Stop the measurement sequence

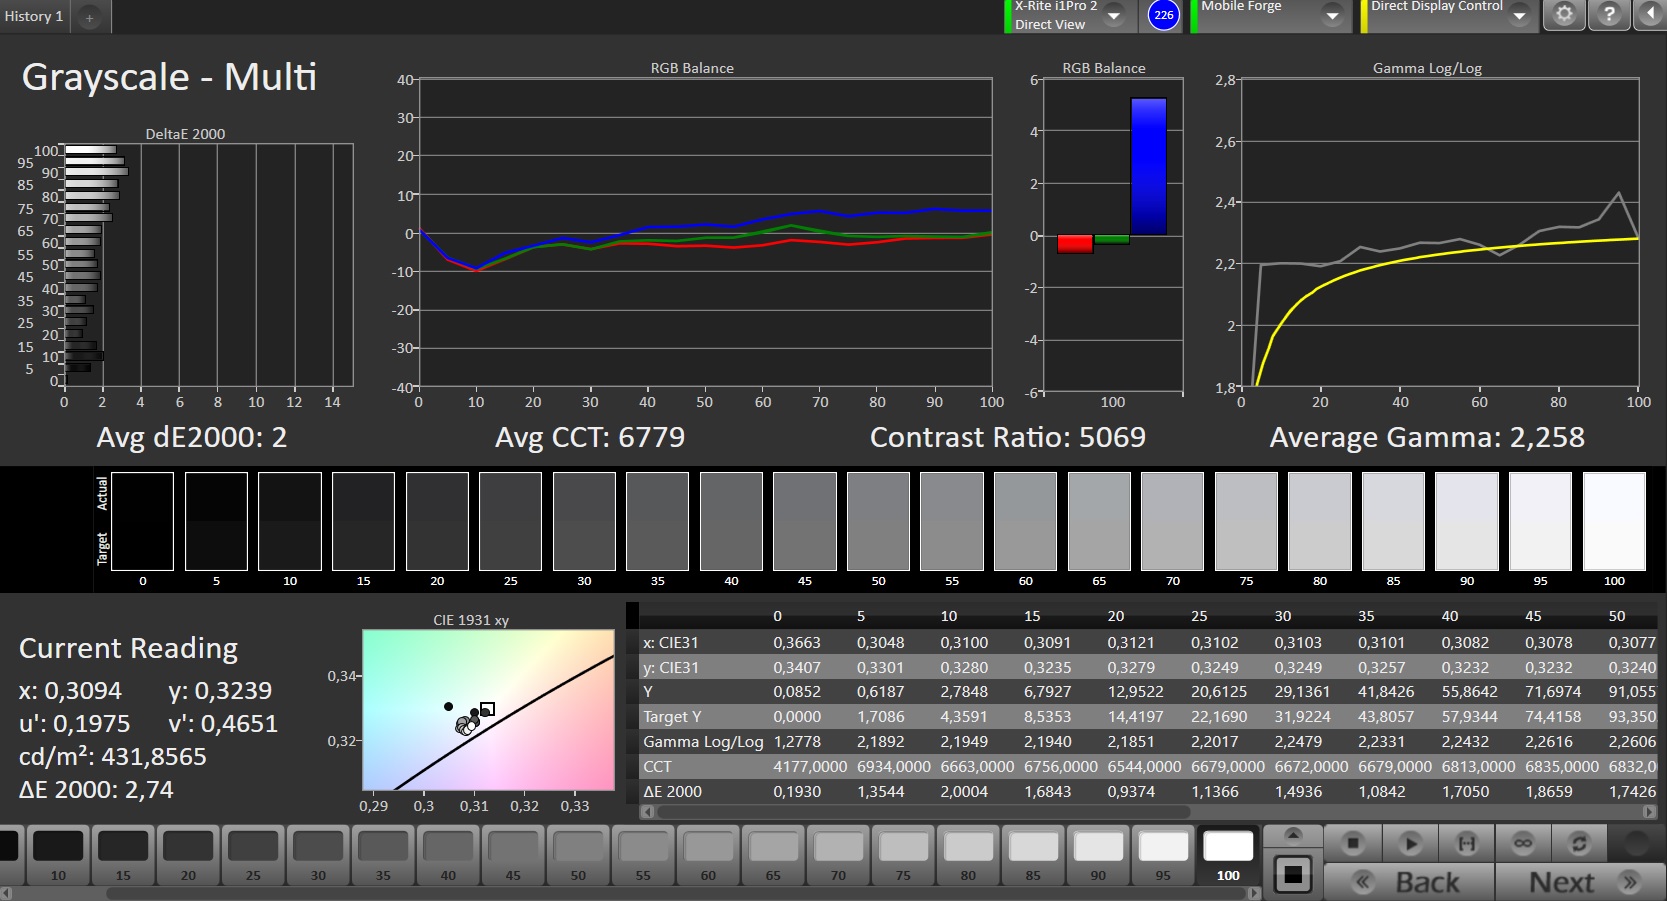[1353, 843]
